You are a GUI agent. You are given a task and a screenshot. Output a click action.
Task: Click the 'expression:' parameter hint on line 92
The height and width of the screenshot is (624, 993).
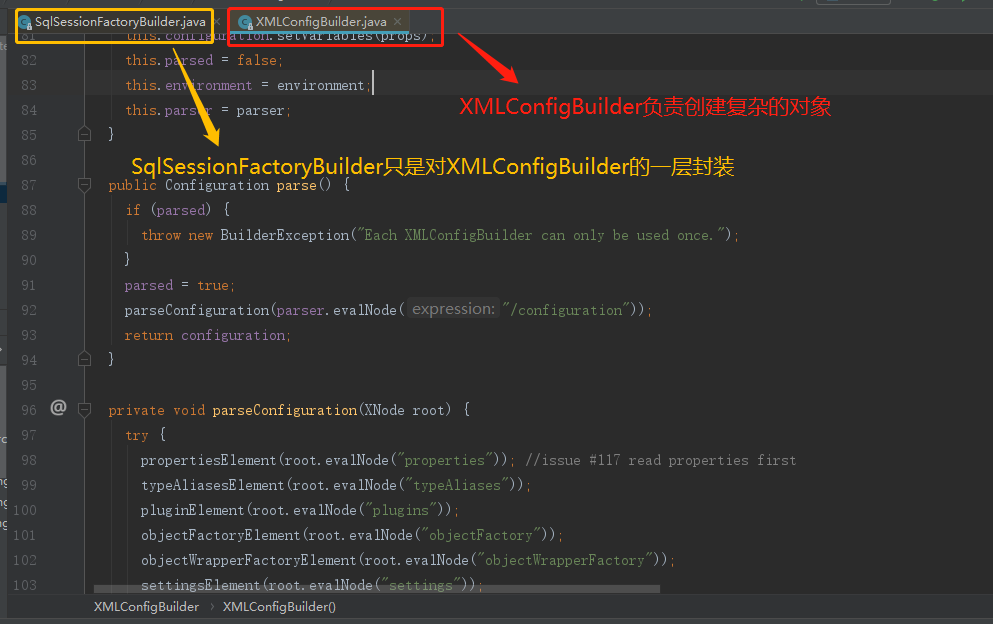point(453,309)
